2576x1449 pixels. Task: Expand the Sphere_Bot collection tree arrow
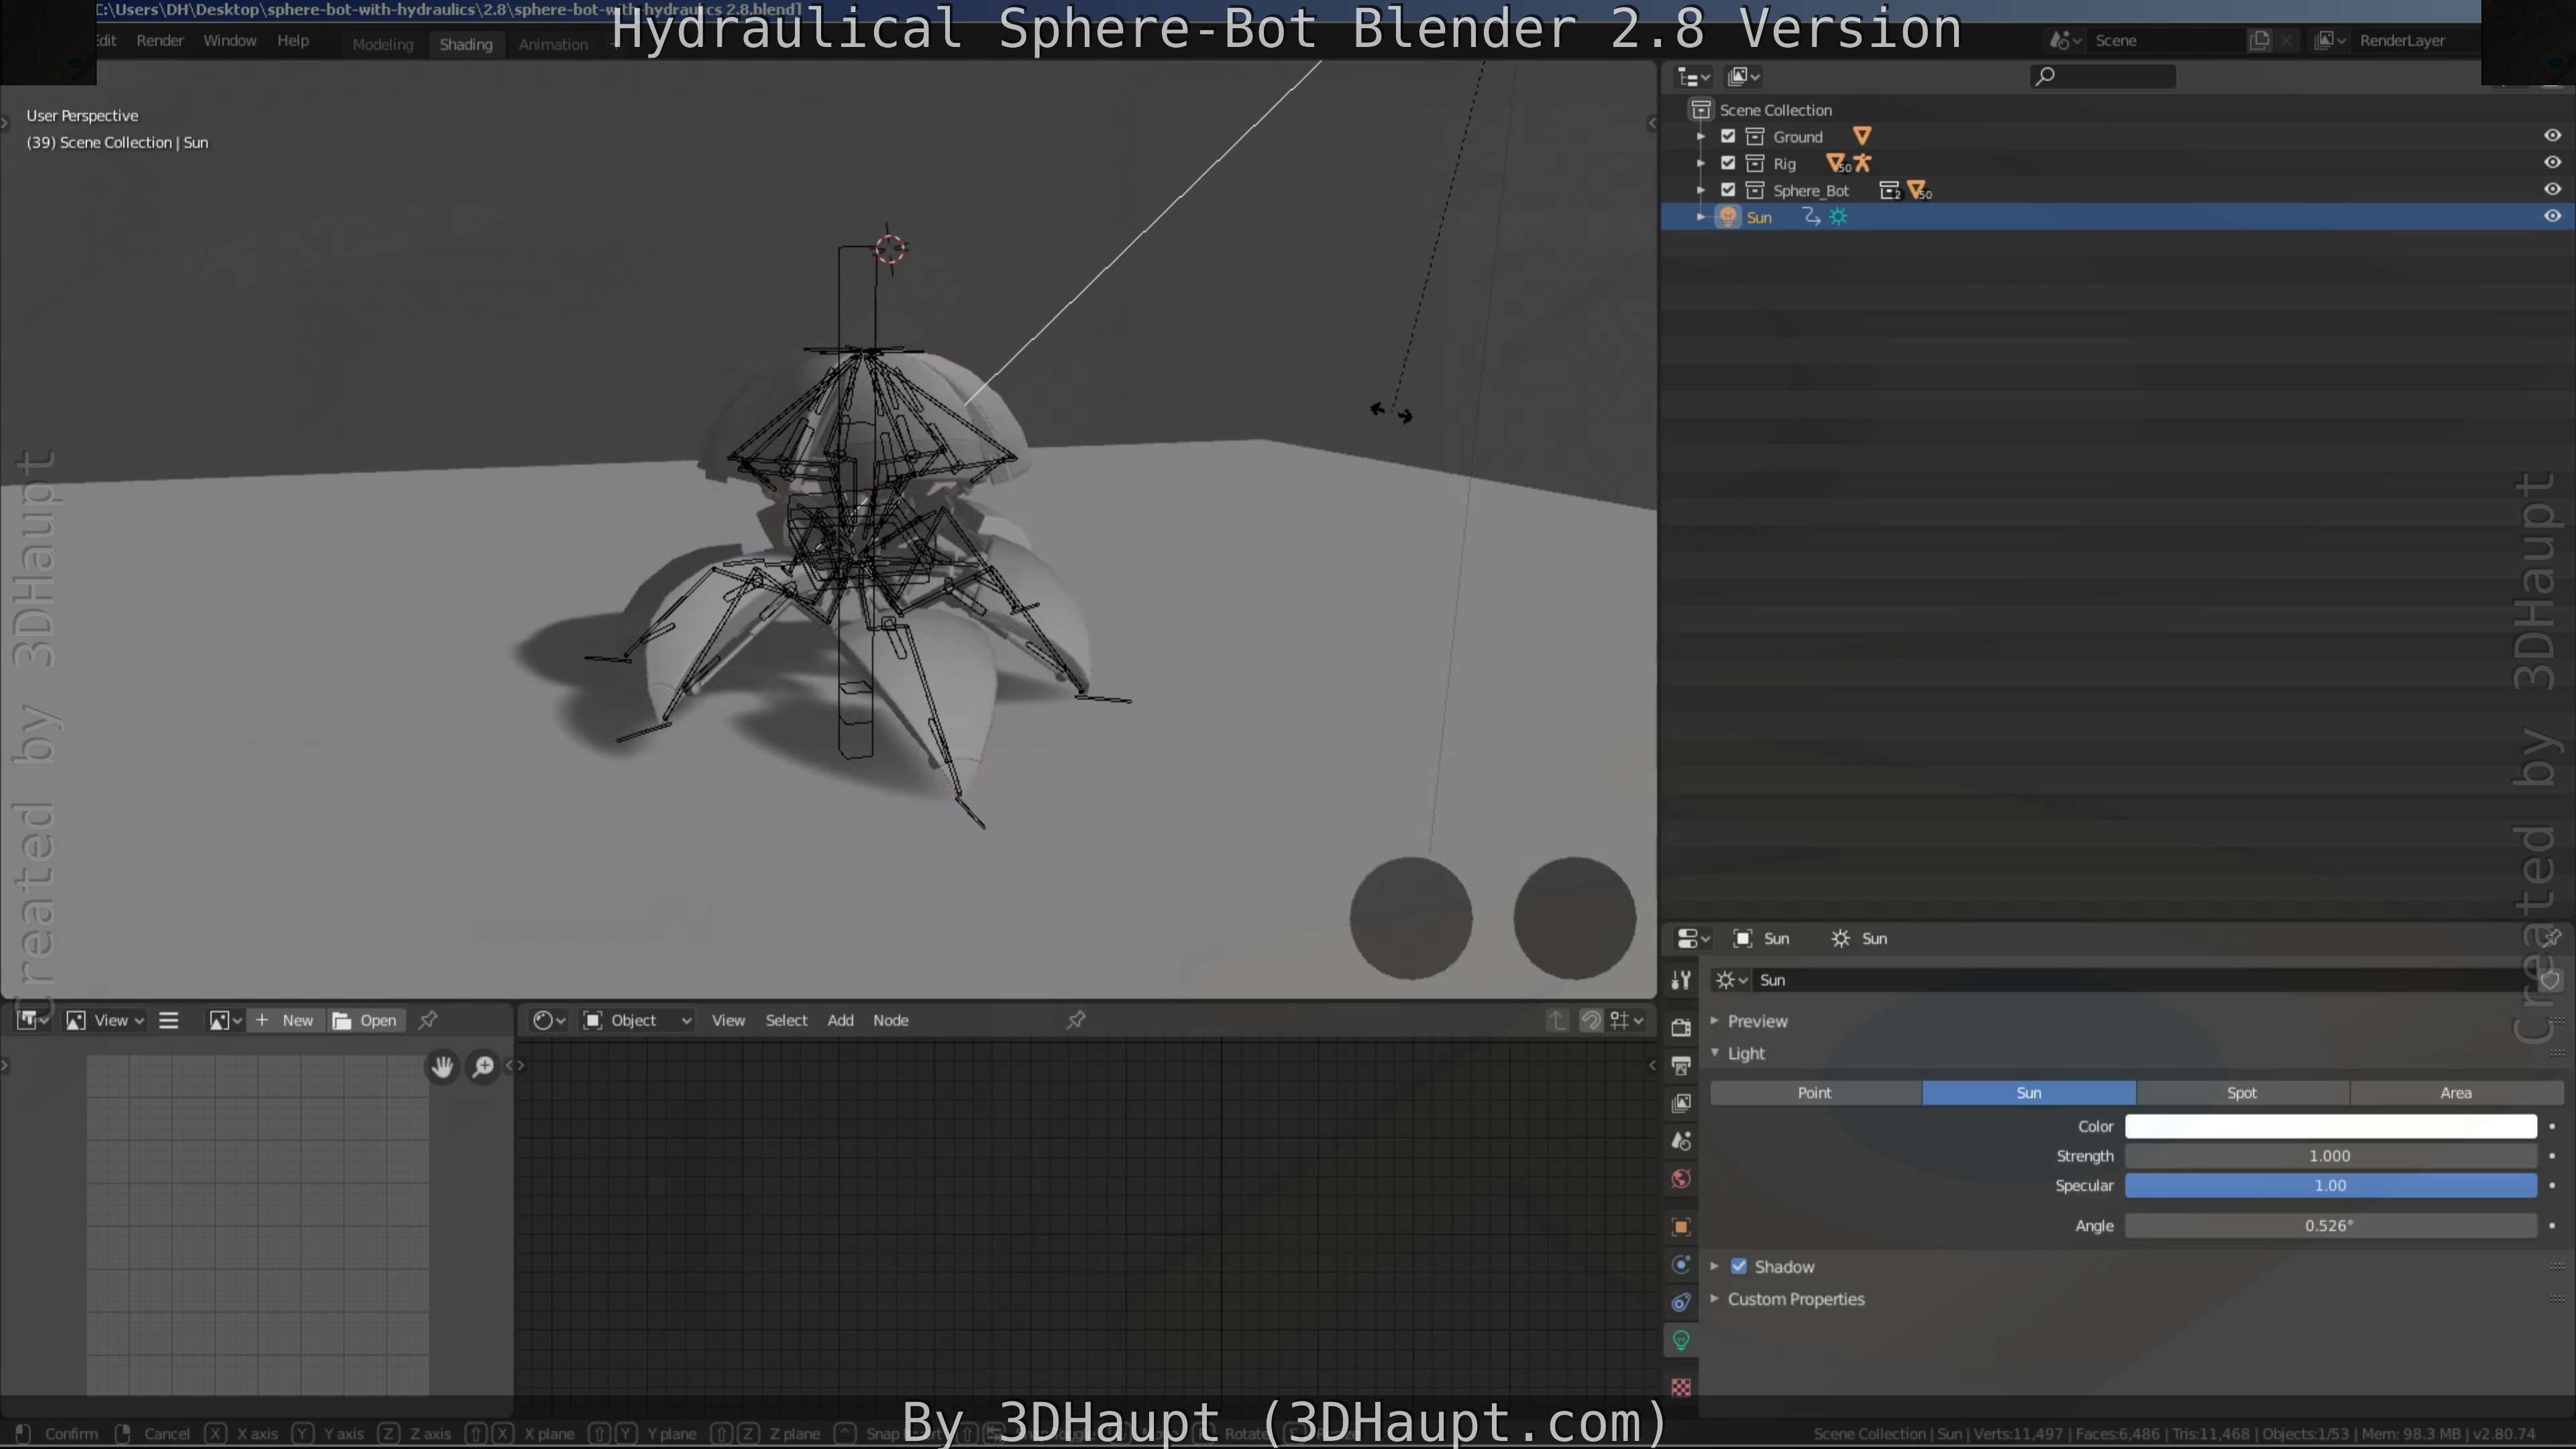1700,190
